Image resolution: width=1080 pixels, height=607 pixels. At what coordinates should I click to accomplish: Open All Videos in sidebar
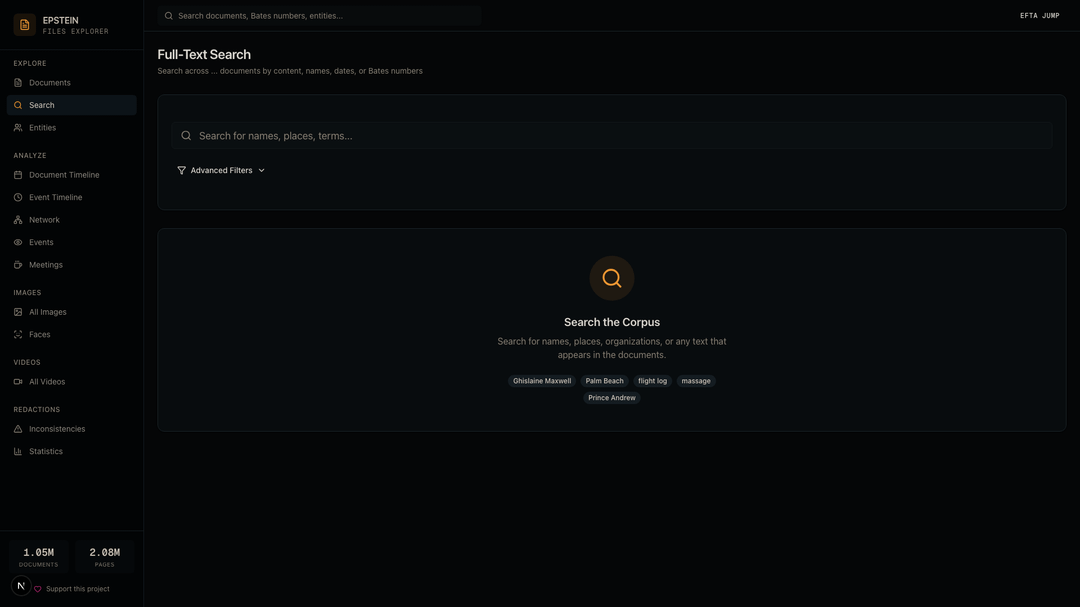click(x=46, y=382)
